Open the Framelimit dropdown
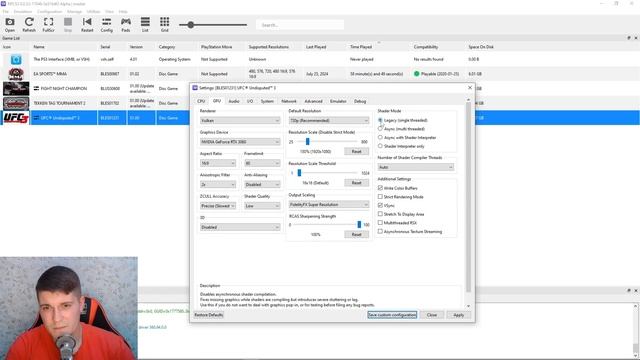Screen dimensions: 640x360 coord(262,163)
